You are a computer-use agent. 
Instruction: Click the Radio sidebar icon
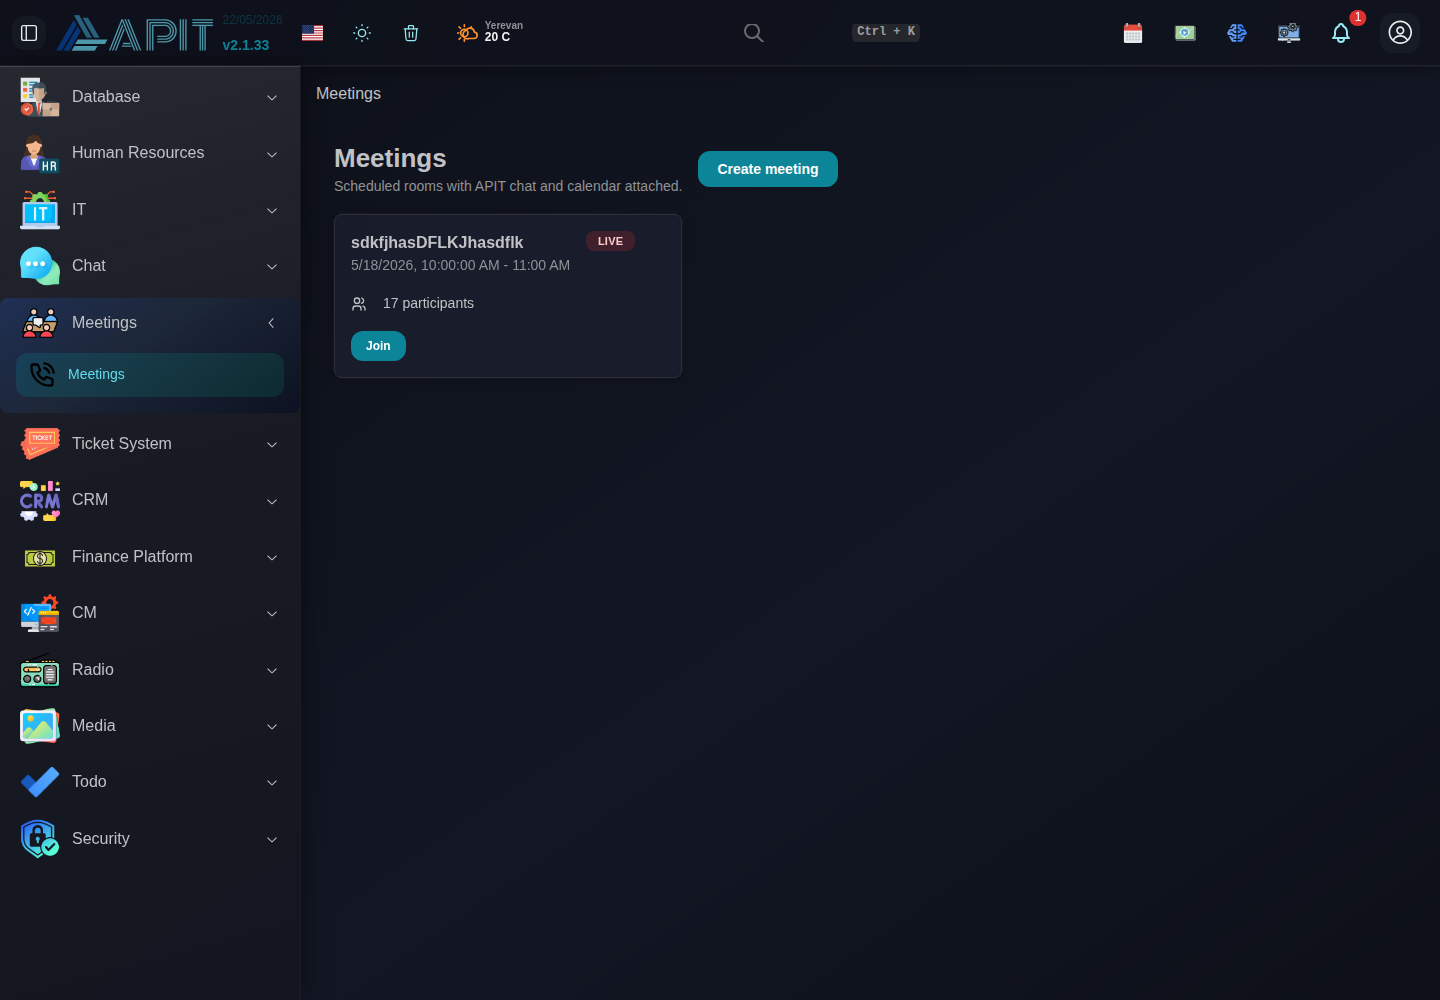point(40,670)
